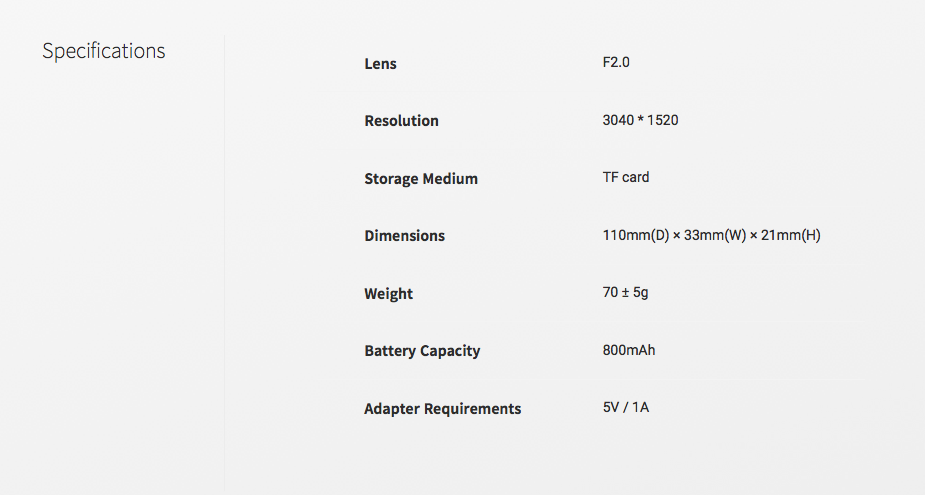Click the TF card value
The width and height of the screenshot is (925, 495).
pos(626,177)
